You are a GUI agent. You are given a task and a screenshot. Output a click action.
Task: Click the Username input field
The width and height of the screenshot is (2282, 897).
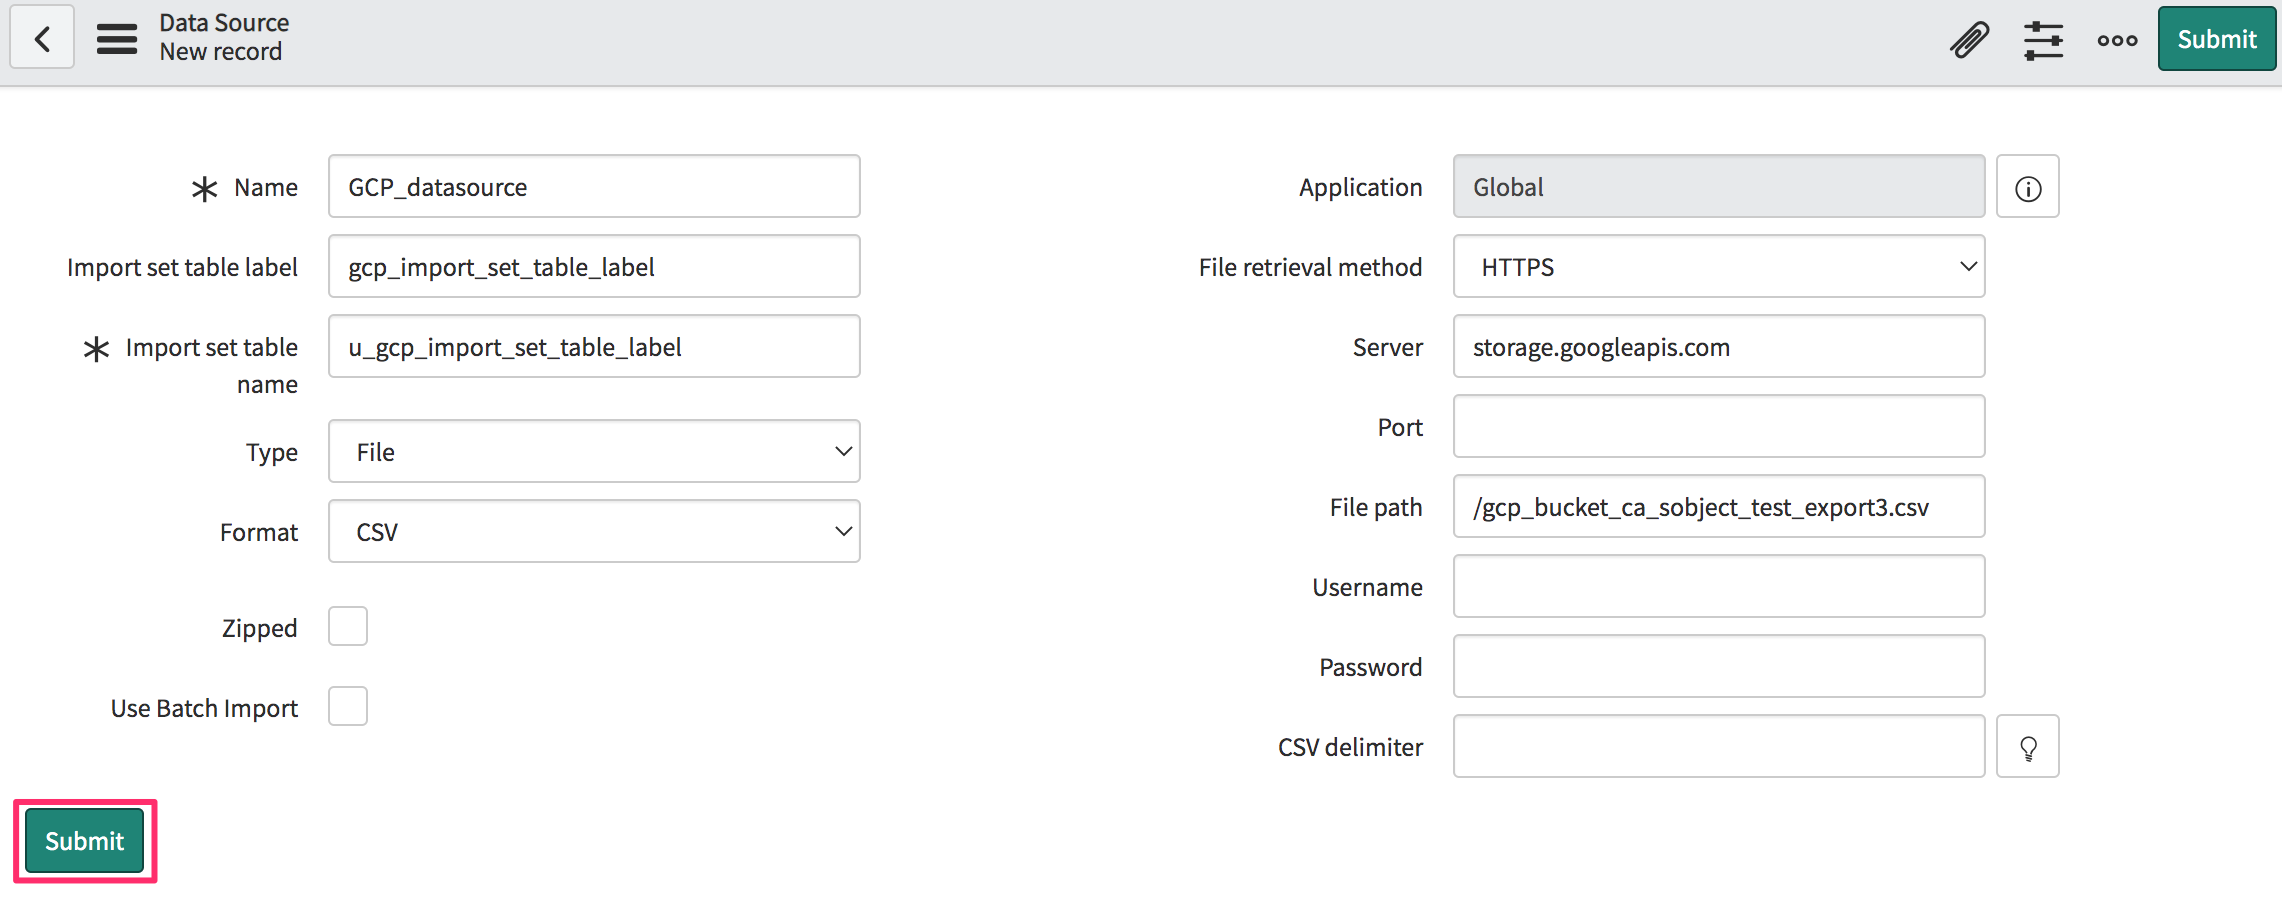(1718, 587)
